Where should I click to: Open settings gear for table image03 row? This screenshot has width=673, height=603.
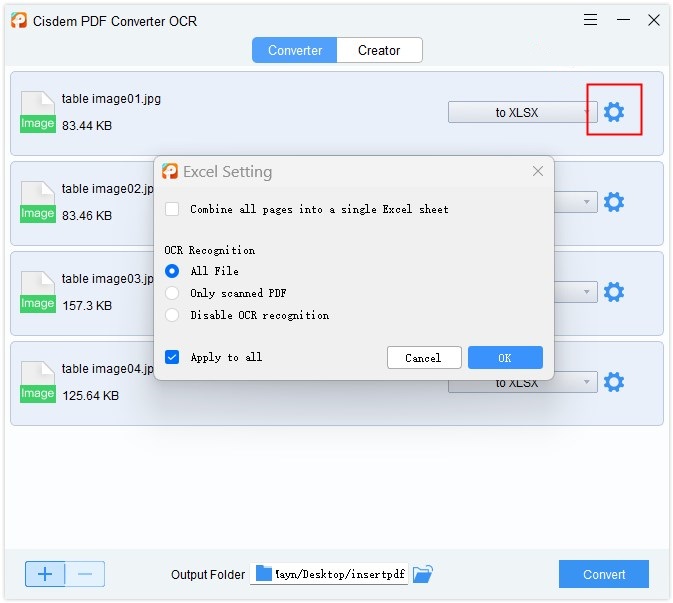tap(613, 292)
